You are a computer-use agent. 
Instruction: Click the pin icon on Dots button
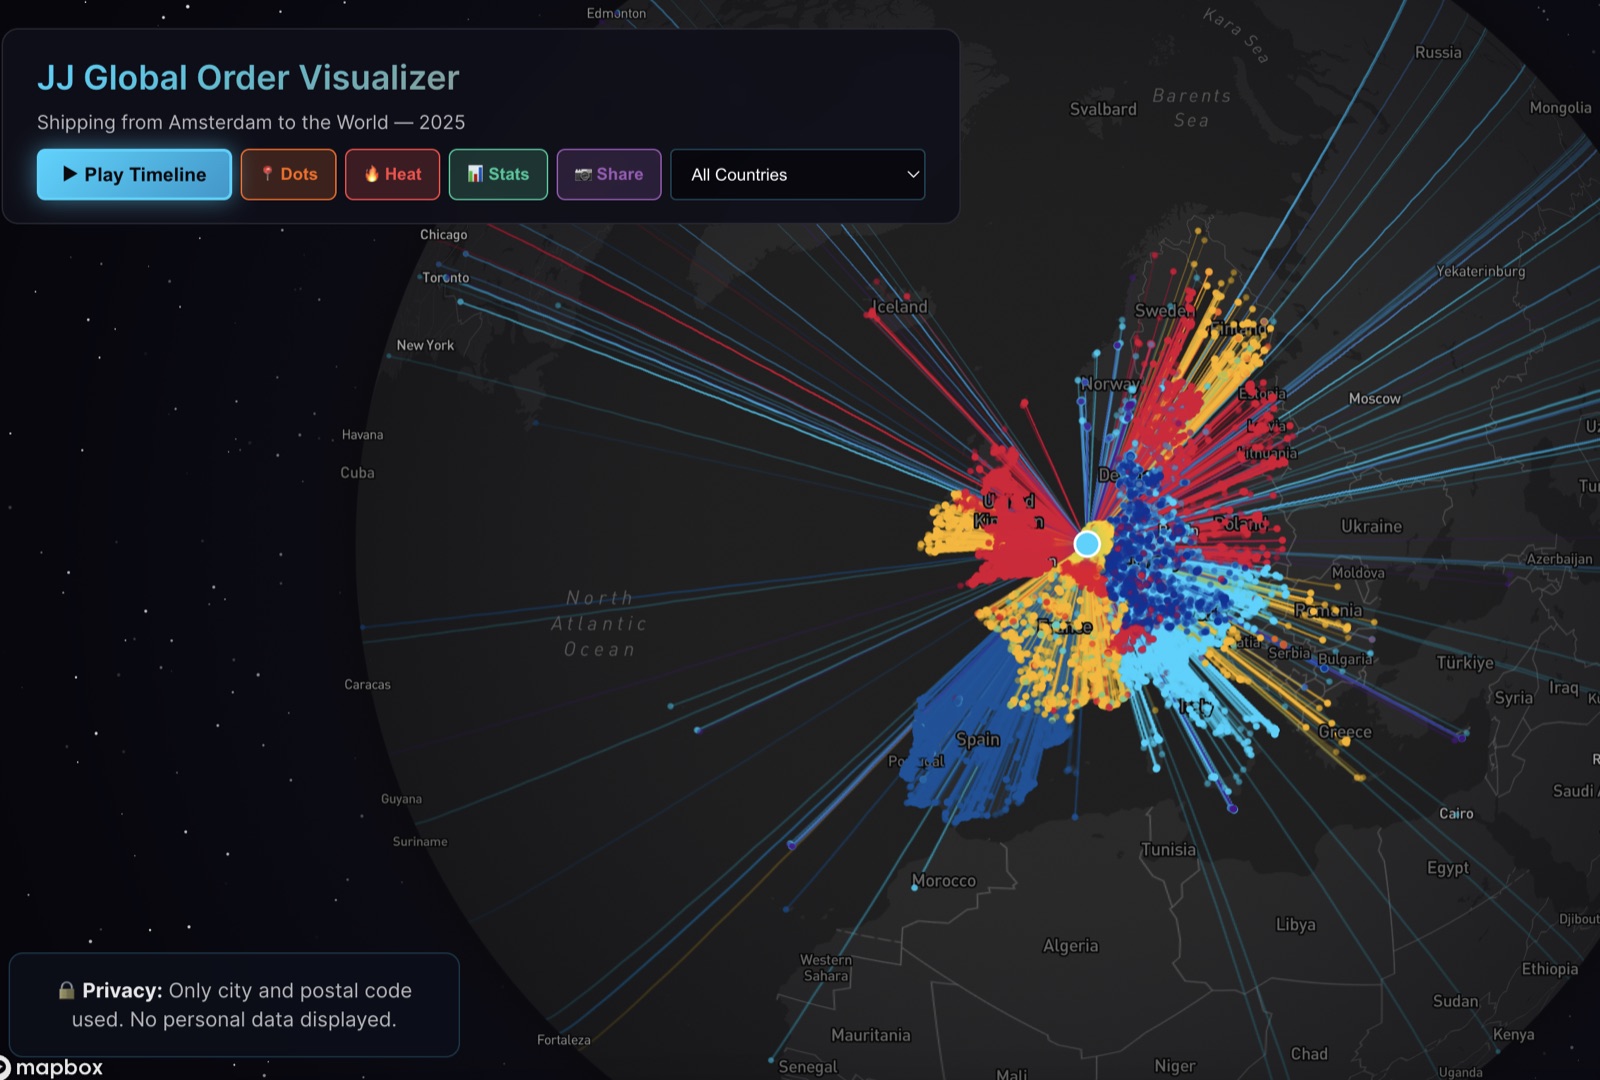(x=267, y=174)
